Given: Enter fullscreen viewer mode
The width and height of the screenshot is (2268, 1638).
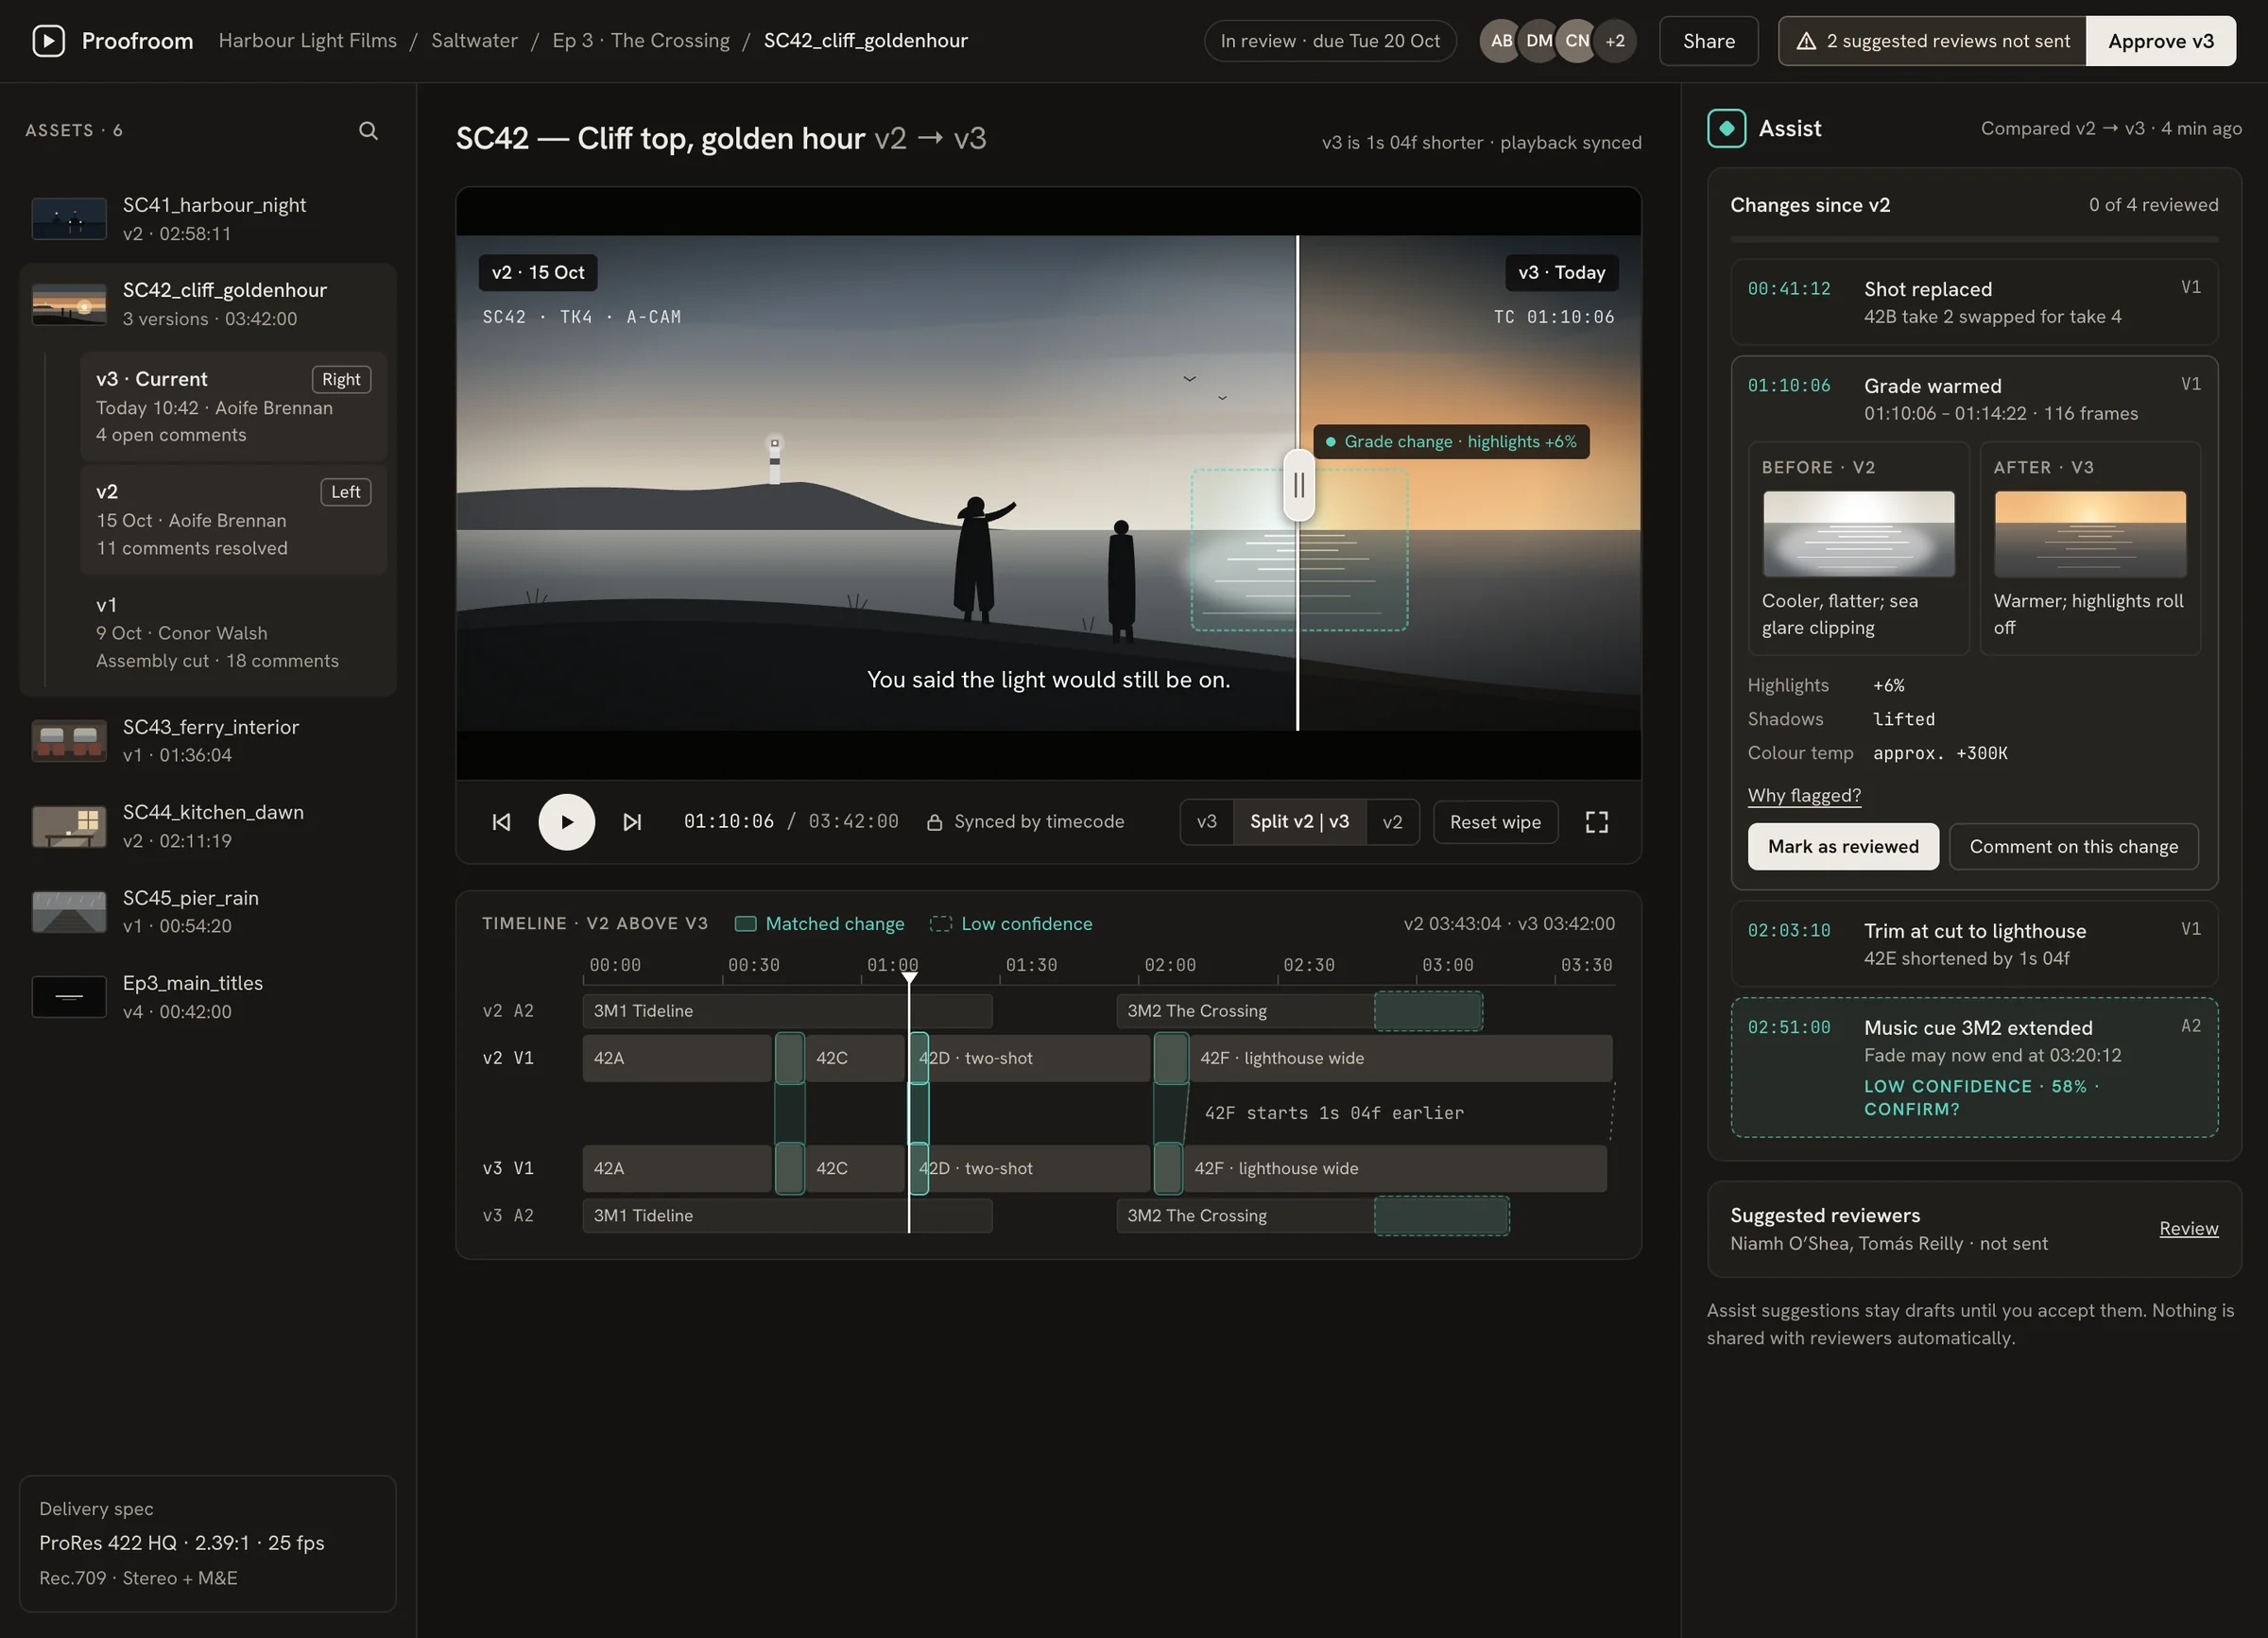Looking at the screenshot, I should 1597,822.
